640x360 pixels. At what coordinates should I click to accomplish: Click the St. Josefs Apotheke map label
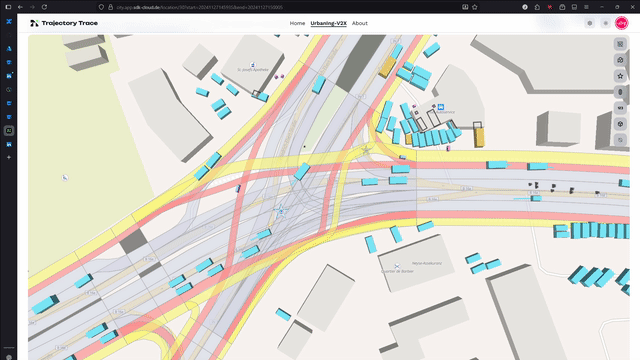click(x=253, y=69)
